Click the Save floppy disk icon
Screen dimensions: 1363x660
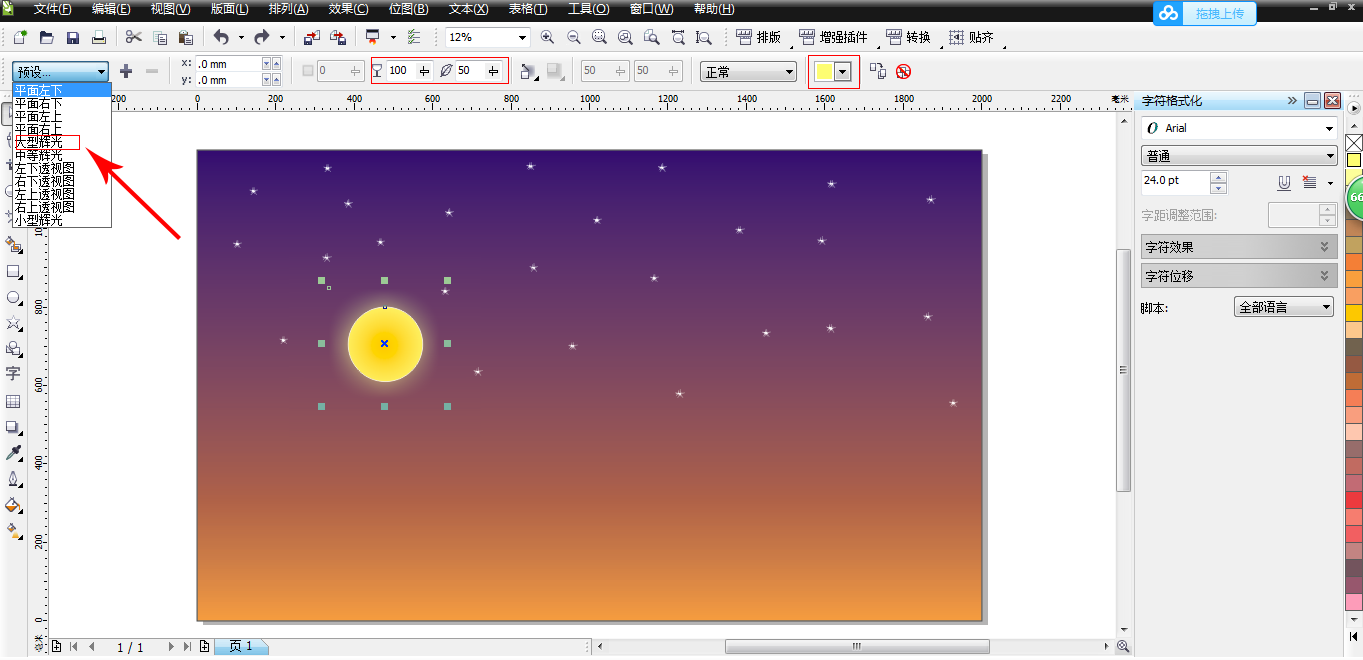(73, 38)
